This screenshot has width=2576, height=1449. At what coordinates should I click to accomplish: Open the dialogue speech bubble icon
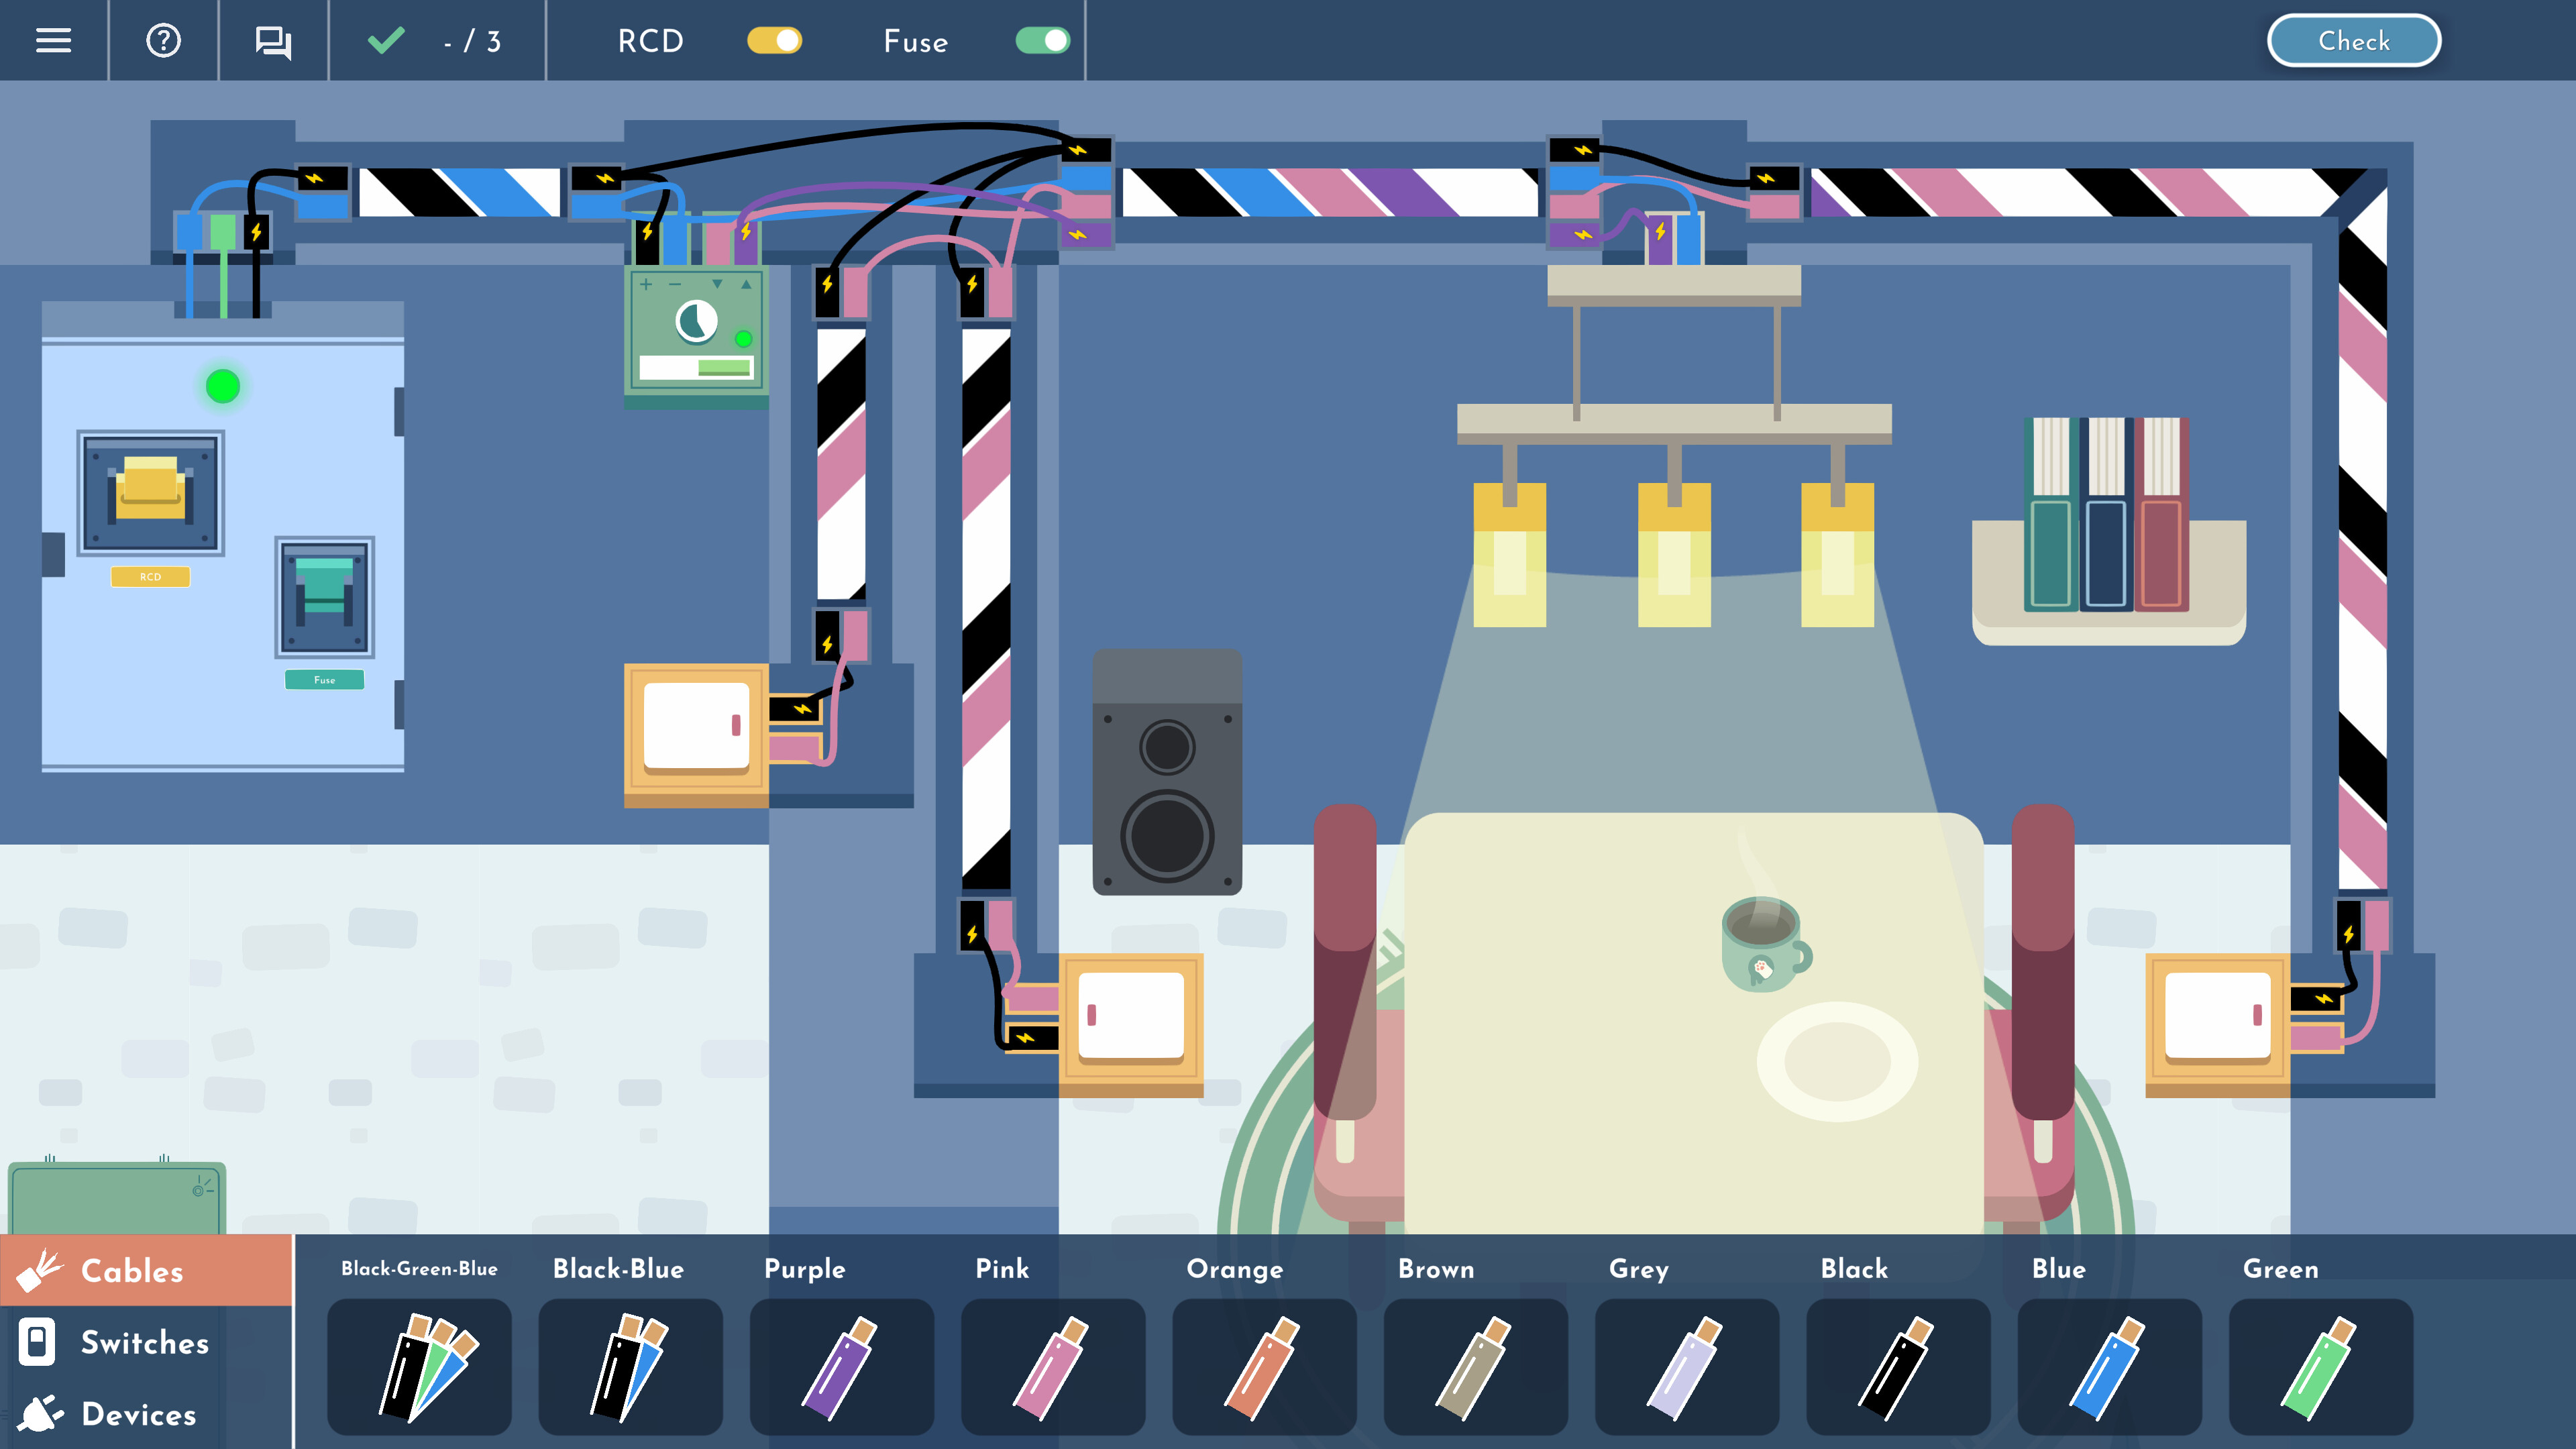[x=272, y=40]
